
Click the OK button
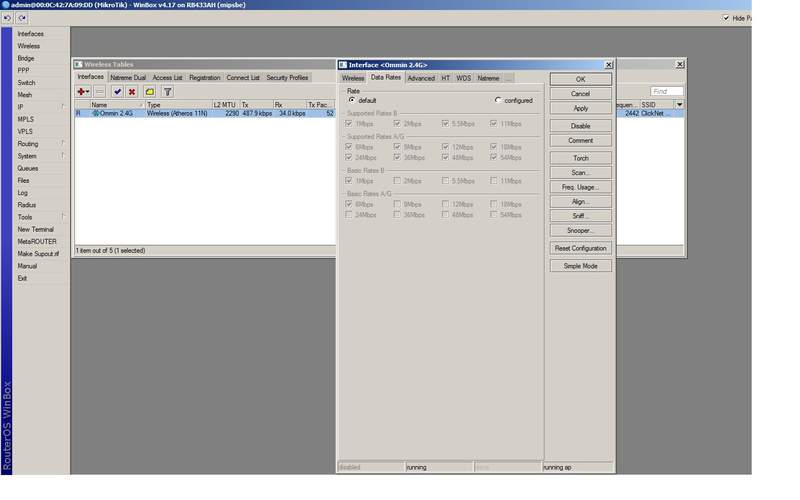click(x=581, y=79)
